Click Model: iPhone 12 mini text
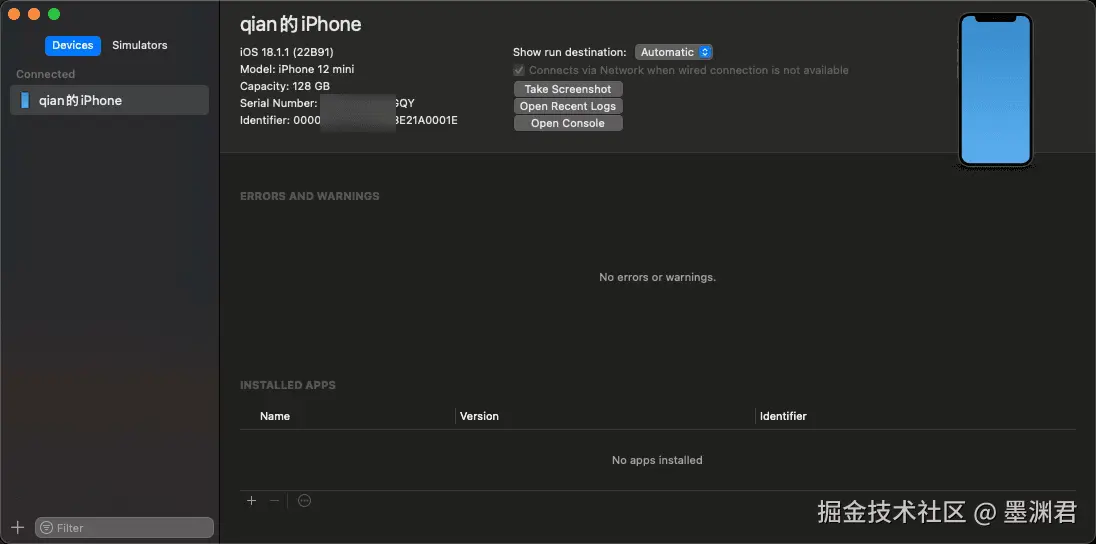The image size is (1096, 544). tap(297, 69)
